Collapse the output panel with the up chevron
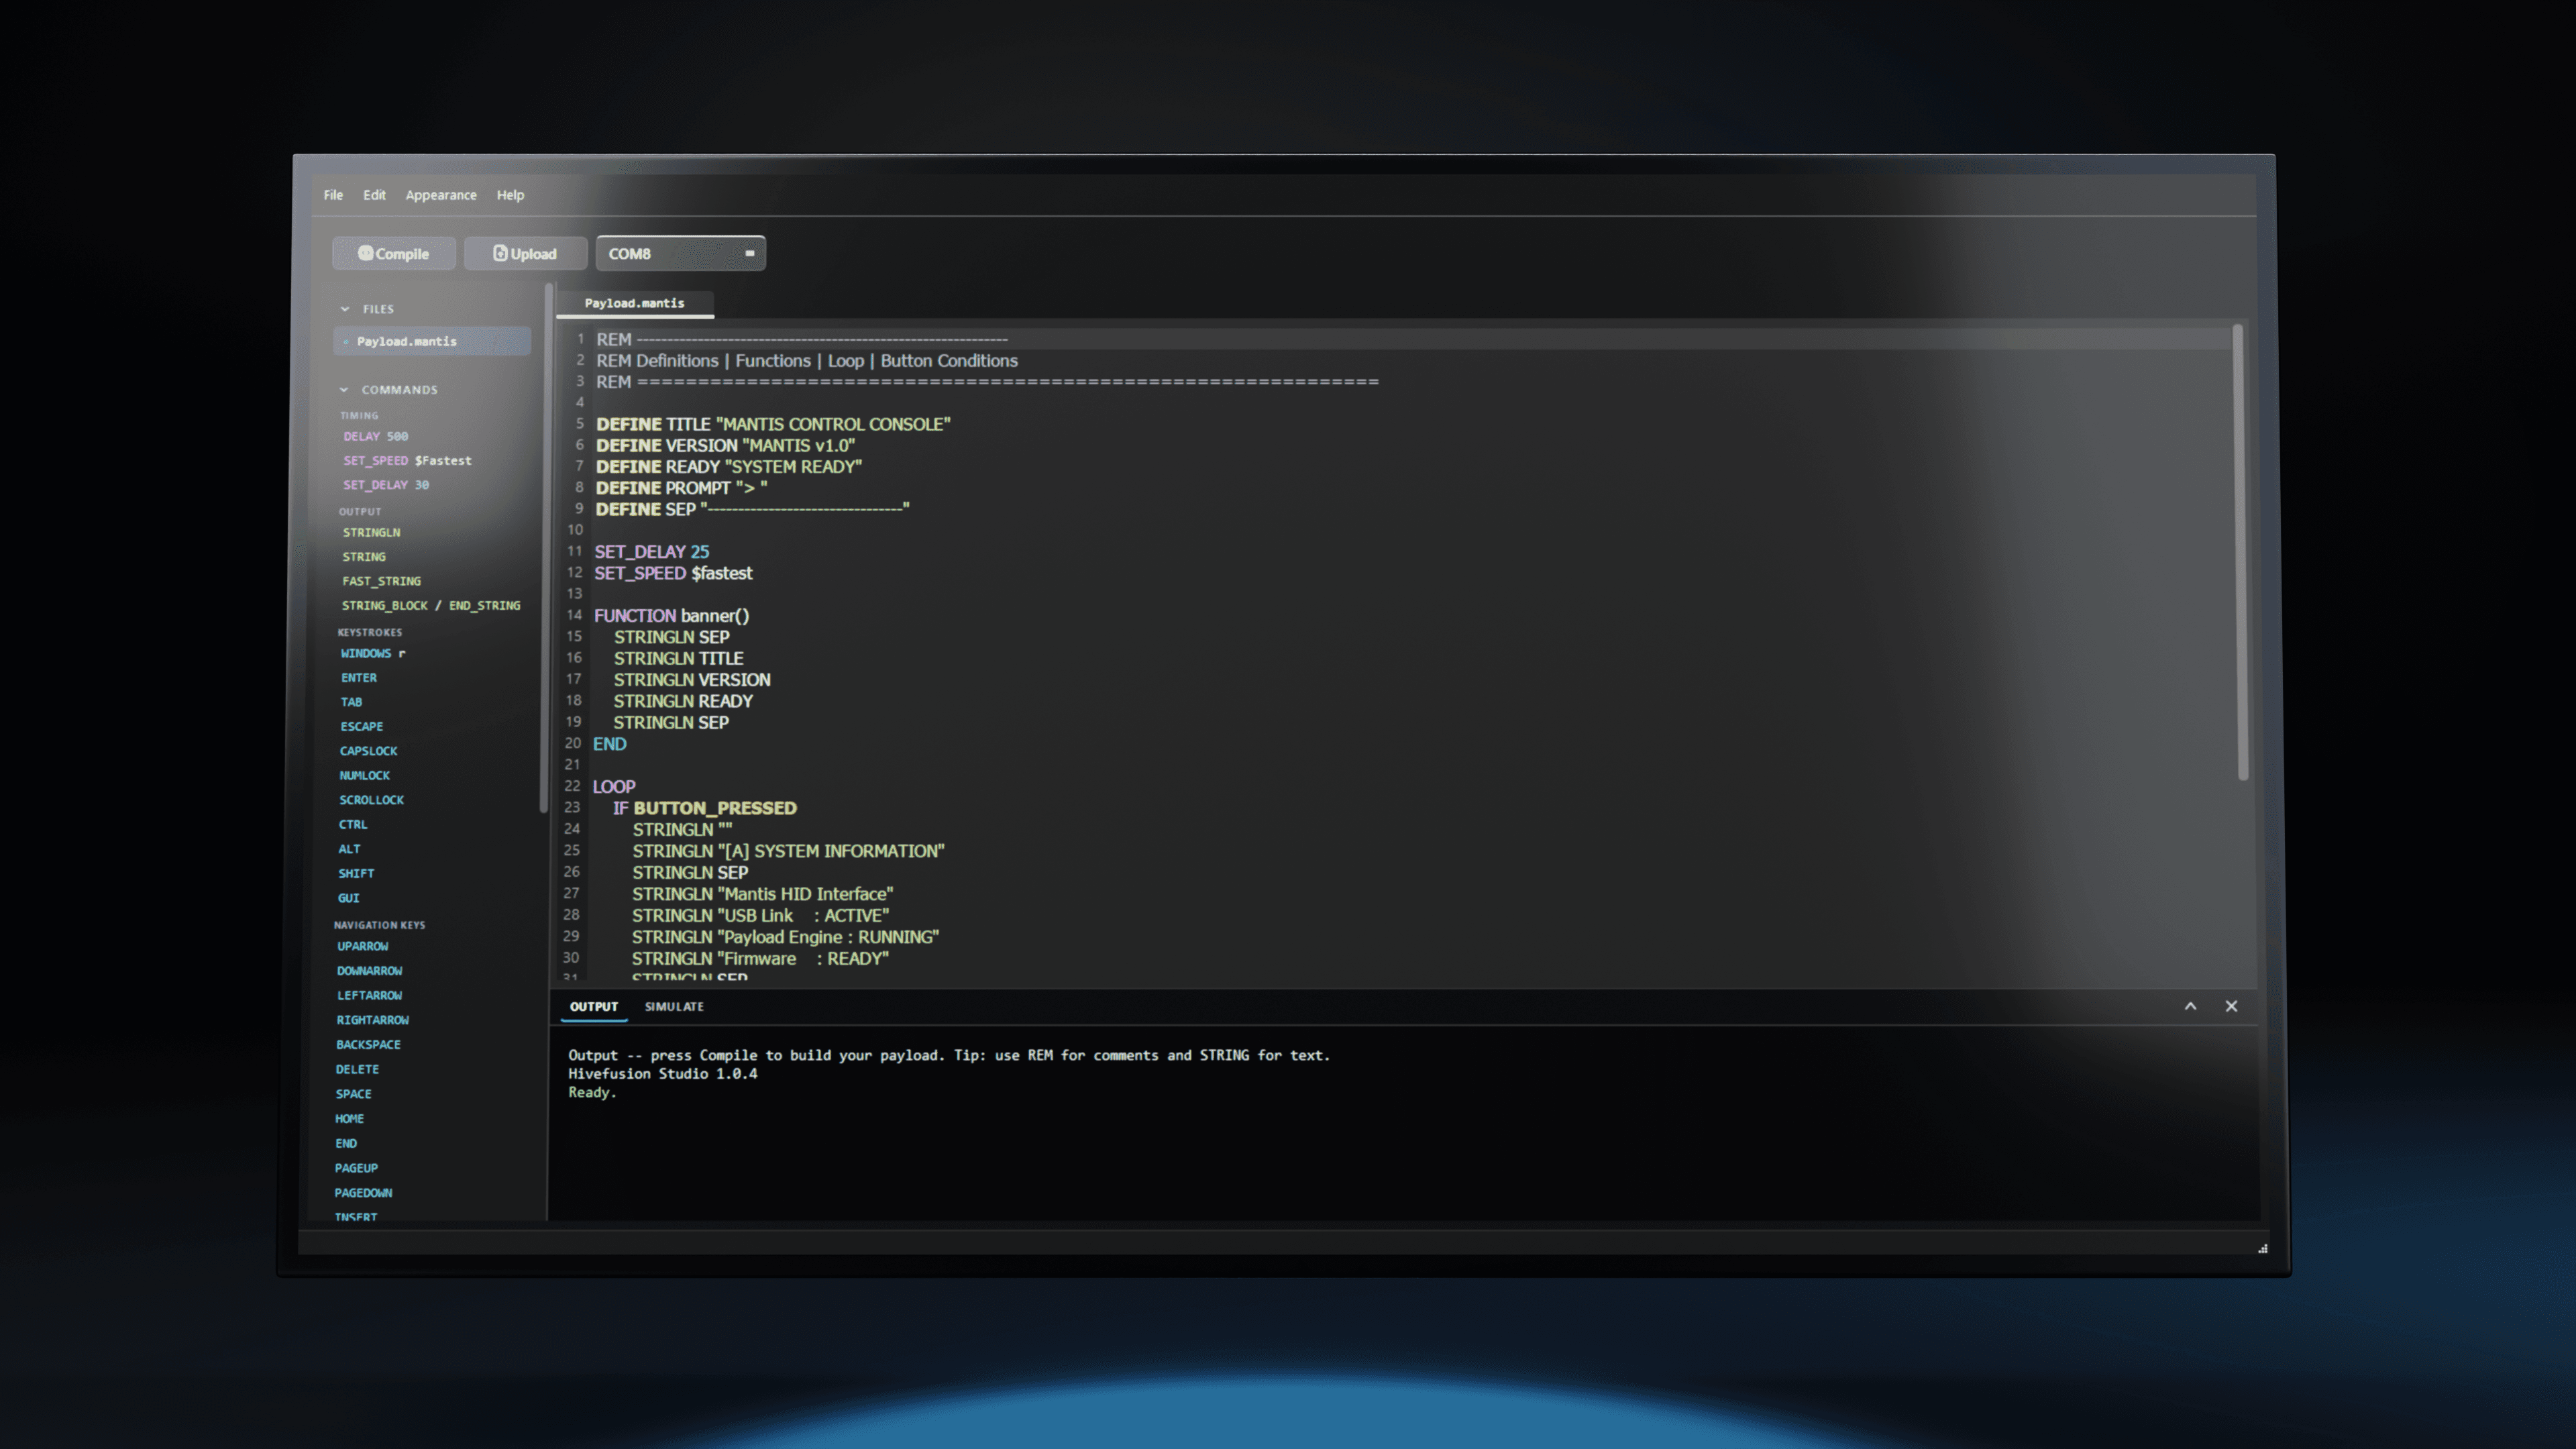 (x=2190, y=1006)
